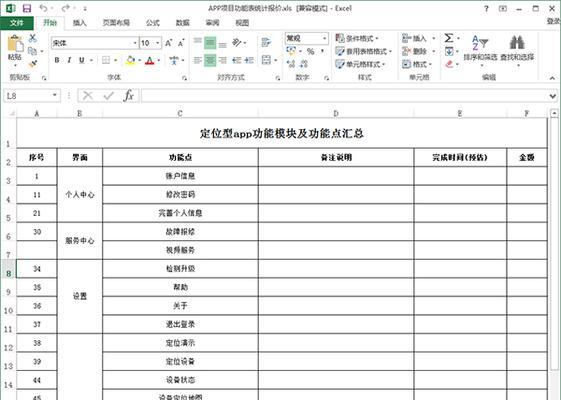Viewport: 561px width, 400px height.
Task: Click the Increase Indent icon
Action: (x=249, y=60)
